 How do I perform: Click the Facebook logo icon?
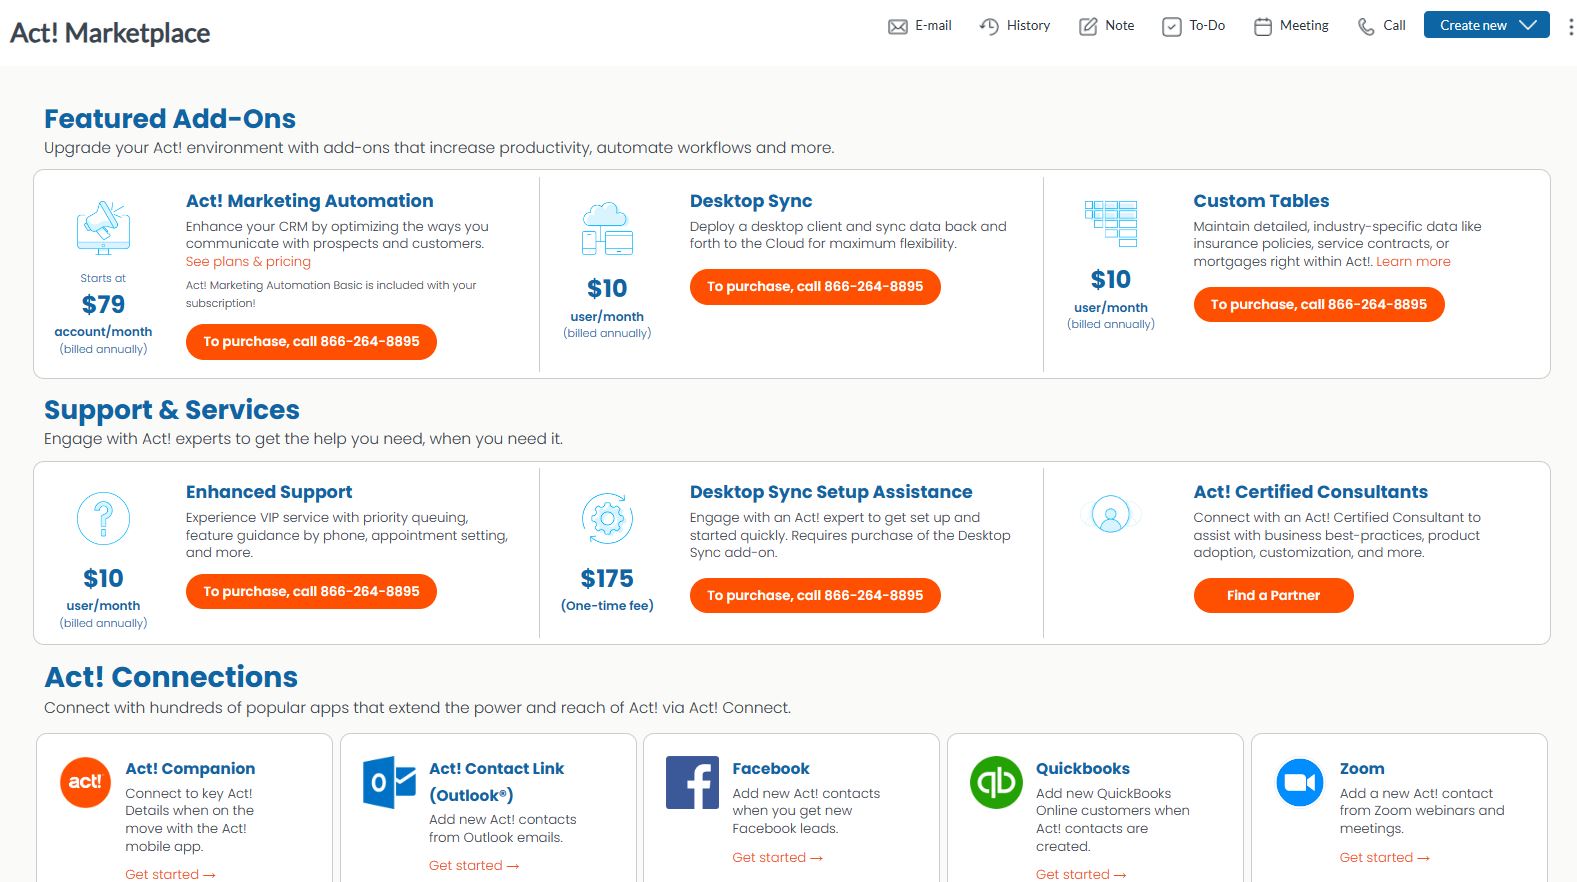(692, 782)
